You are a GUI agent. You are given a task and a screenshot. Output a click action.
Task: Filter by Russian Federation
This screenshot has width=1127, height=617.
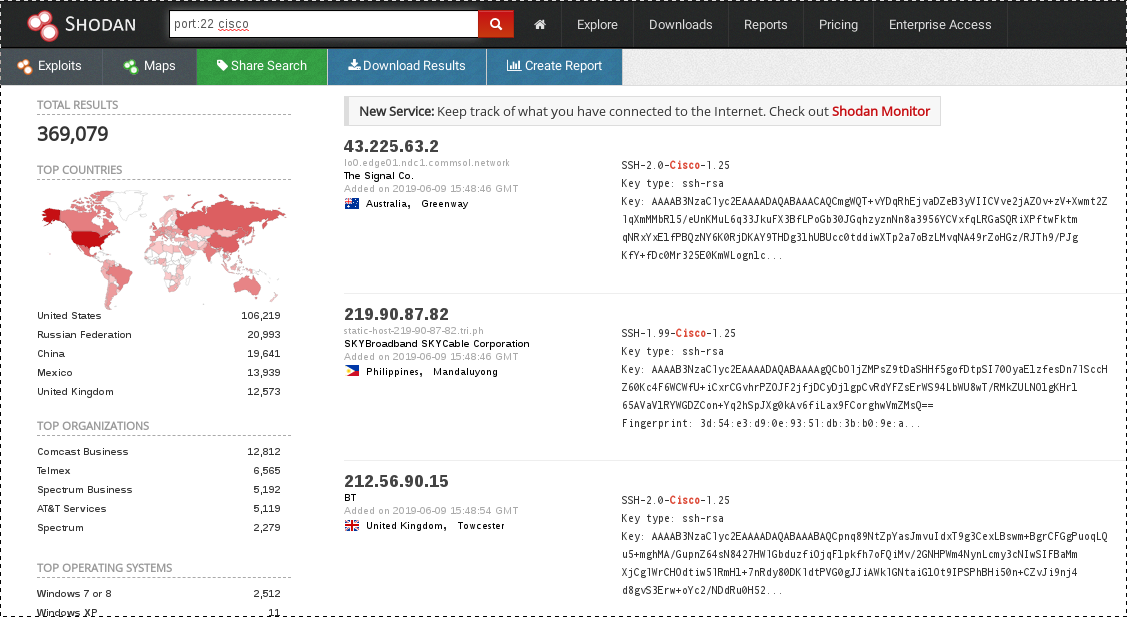click(x=84, y=334)
